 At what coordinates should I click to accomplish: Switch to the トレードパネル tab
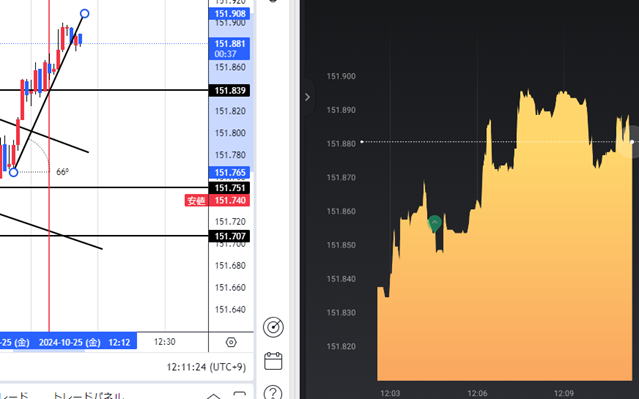88,395
